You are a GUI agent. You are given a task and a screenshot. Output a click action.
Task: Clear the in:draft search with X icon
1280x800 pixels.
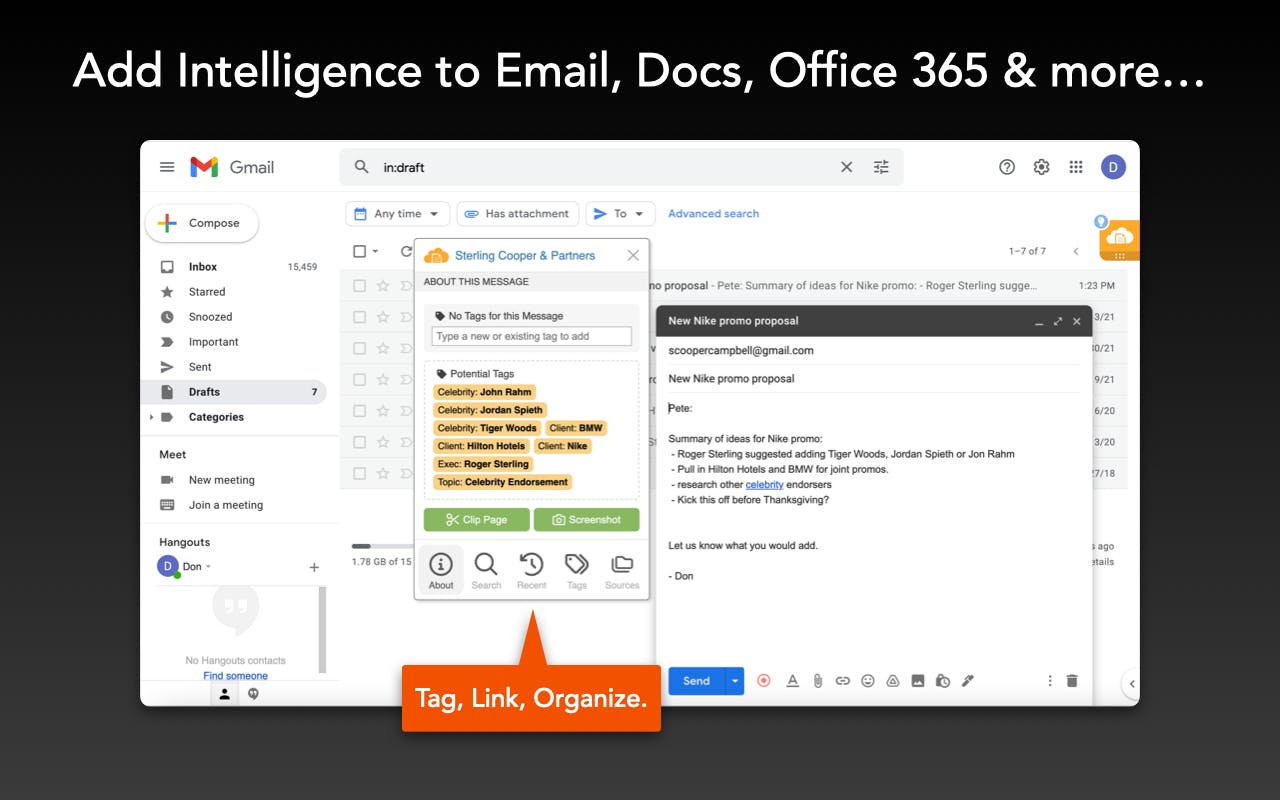point(846,167)
